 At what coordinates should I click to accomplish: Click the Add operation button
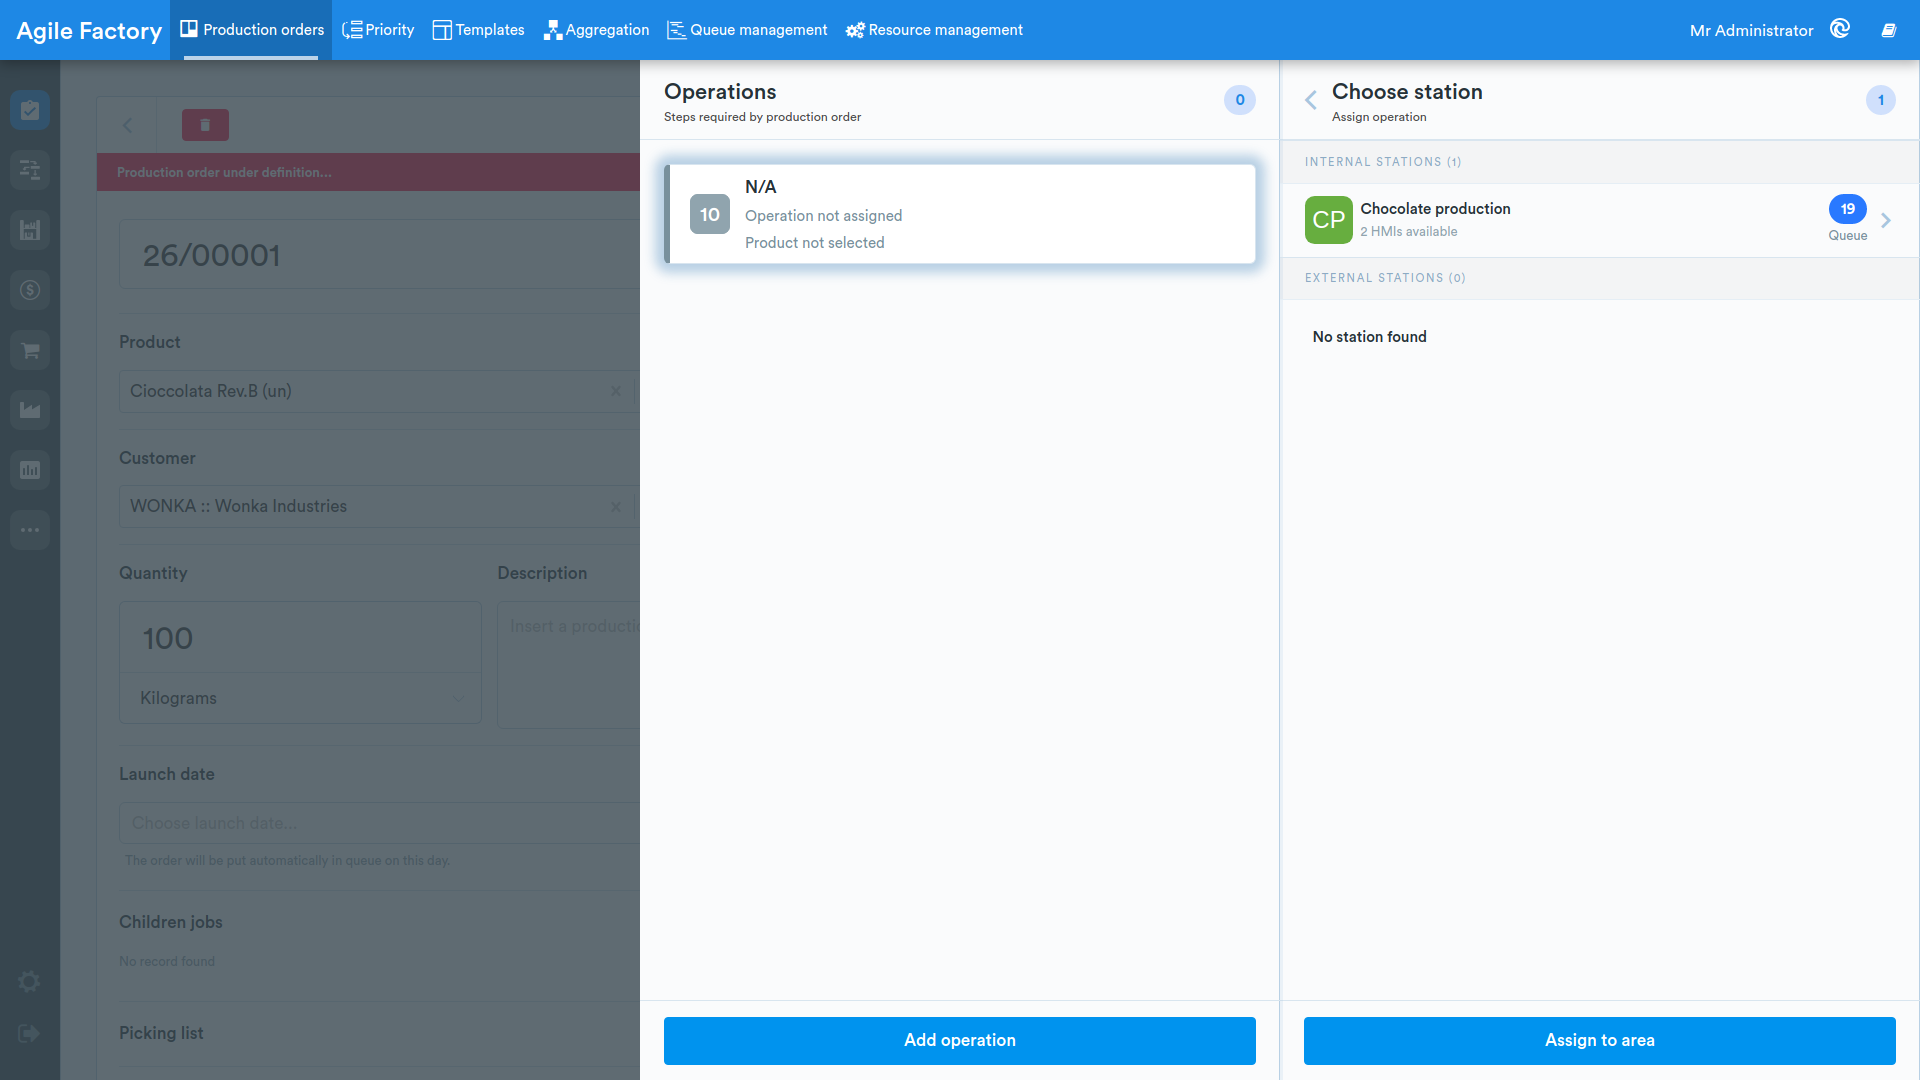pos(960,1041)
